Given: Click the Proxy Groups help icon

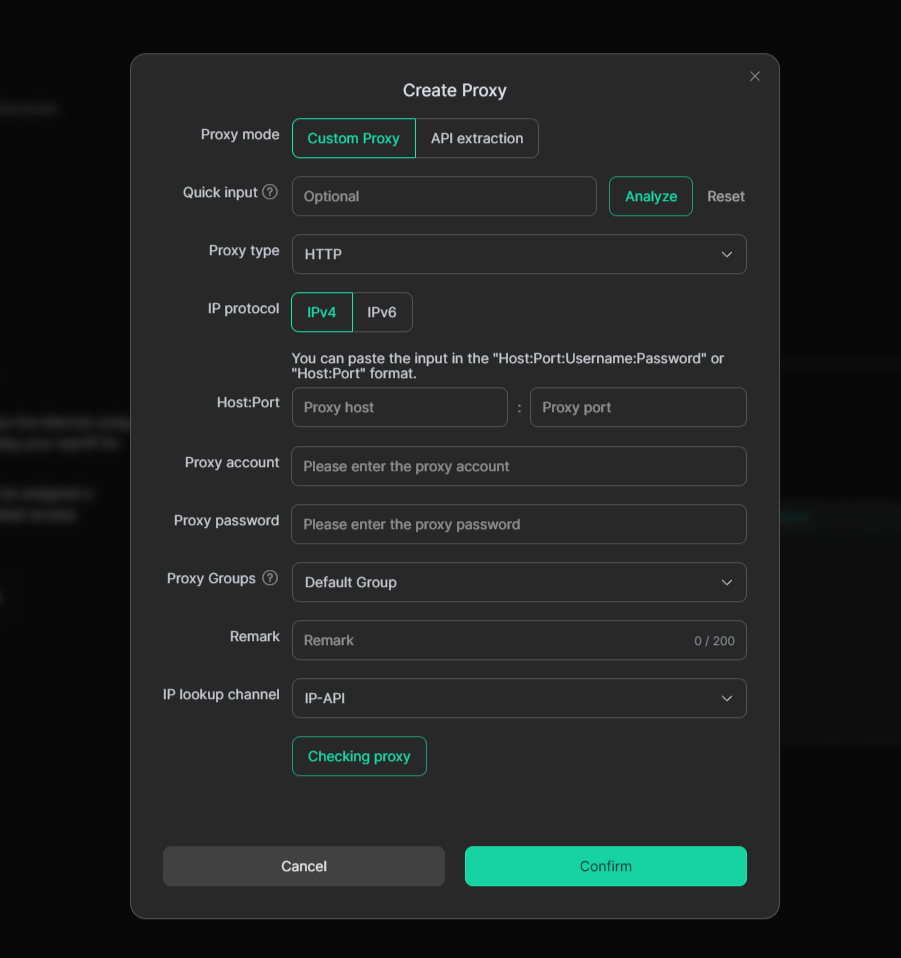Looking at the screenshot, I should point(270,578).
